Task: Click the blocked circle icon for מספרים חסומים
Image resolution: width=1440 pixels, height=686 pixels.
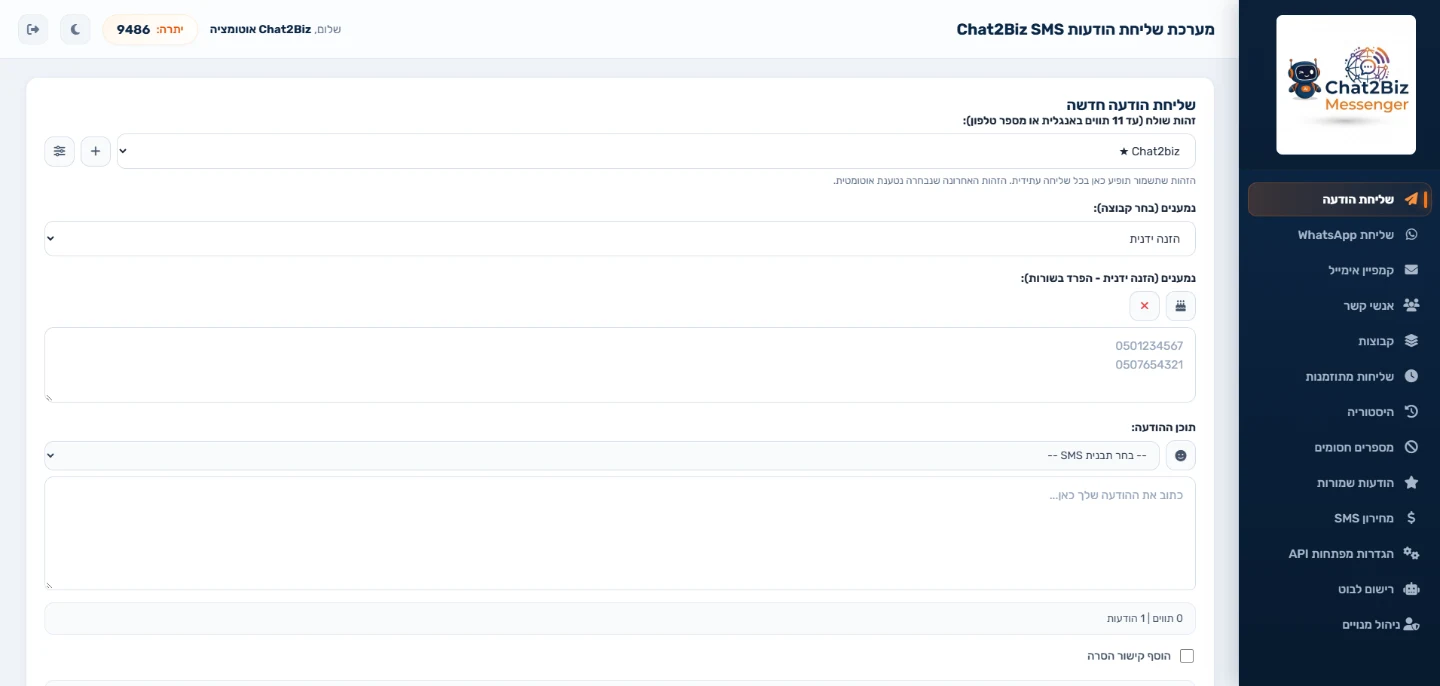Action: (1411, 447)
